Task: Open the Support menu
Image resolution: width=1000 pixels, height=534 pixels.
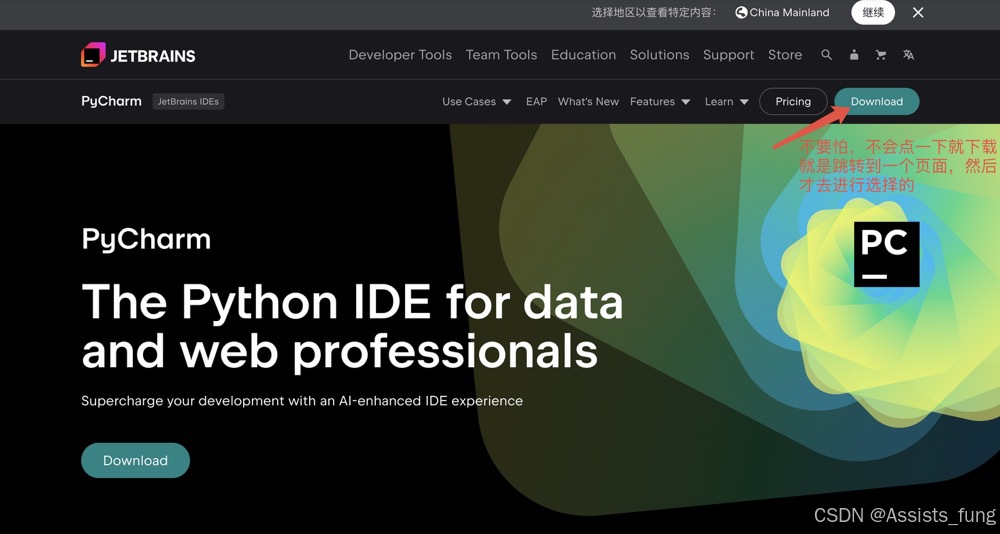Action: (728, 55)
